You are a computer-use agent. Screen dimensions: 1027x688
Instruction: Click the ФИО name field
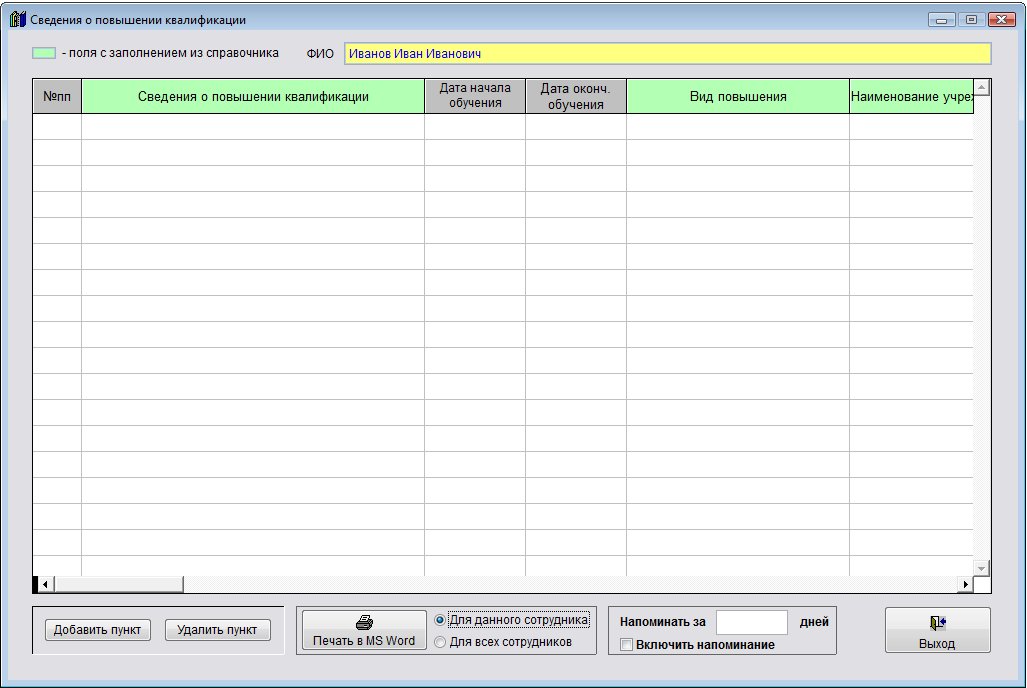pos(667,54)
